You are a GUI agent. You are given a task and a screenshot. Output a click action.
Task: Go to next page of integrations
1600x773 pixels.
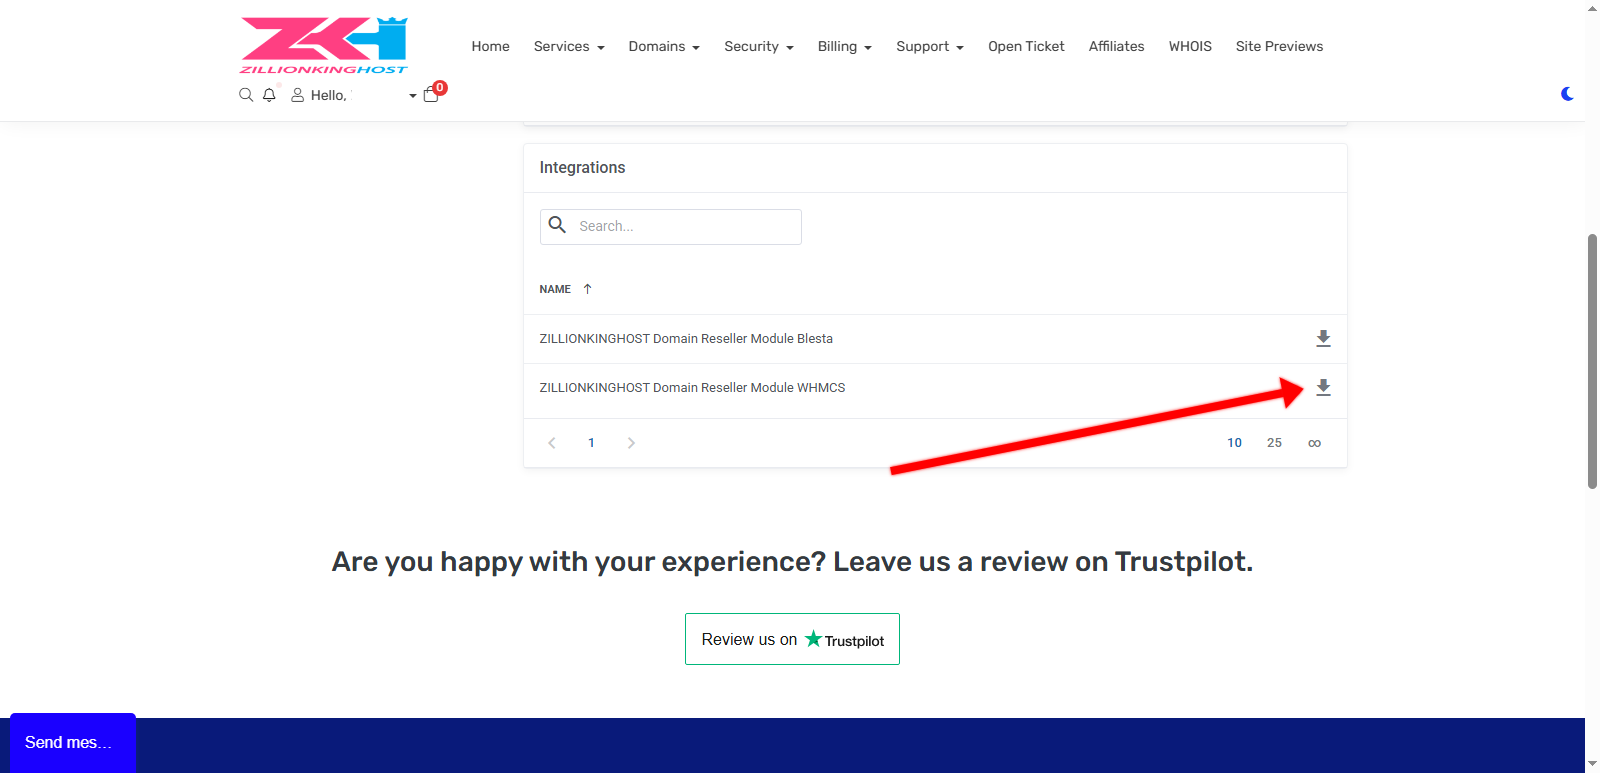click(x=631, y=443)
